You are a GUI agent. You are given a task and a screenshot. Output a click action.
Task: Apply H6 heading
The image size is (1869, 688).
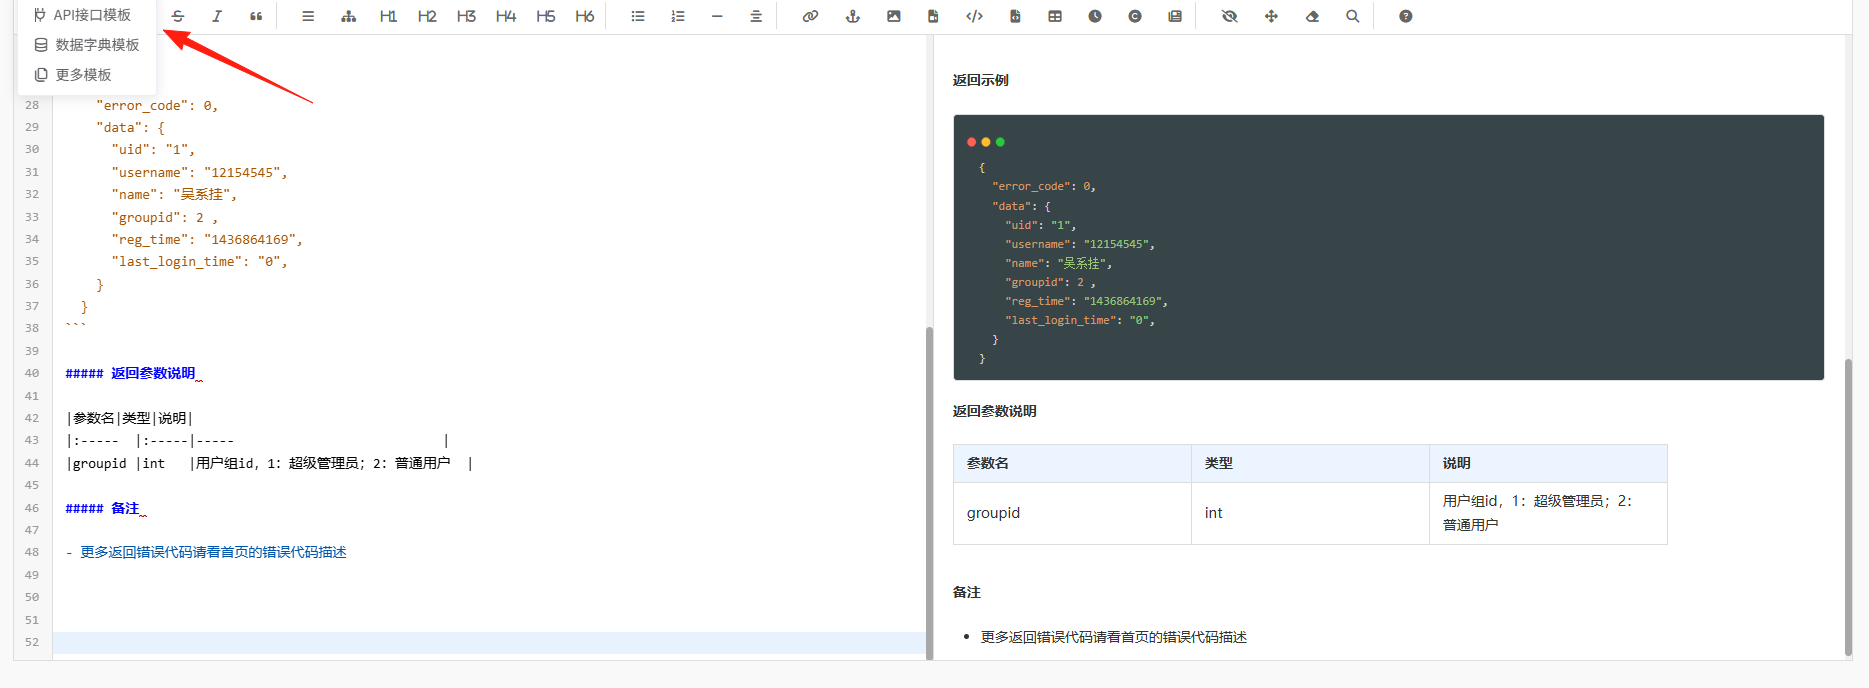585,16
